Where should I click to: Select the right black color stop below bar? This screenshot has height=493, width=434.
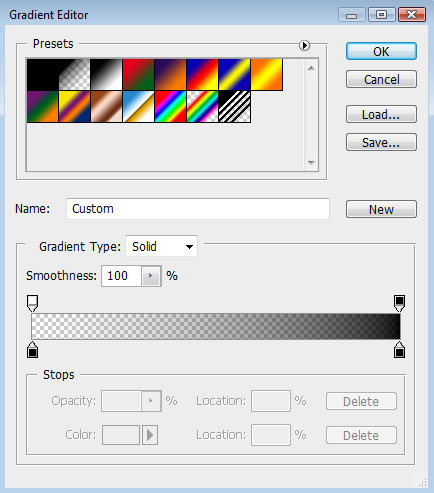(x=399, y=350)
